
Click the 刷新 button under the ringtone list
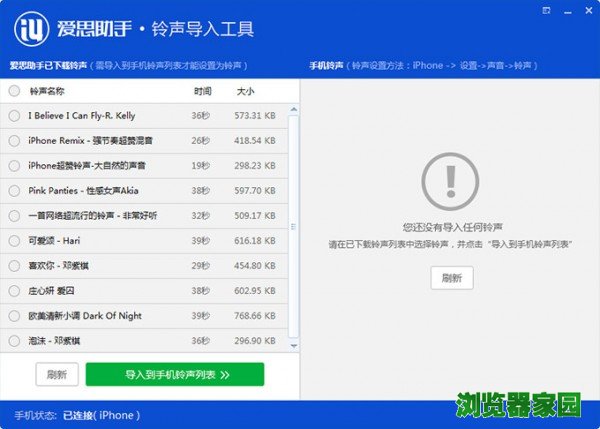[x=57, y=374]
